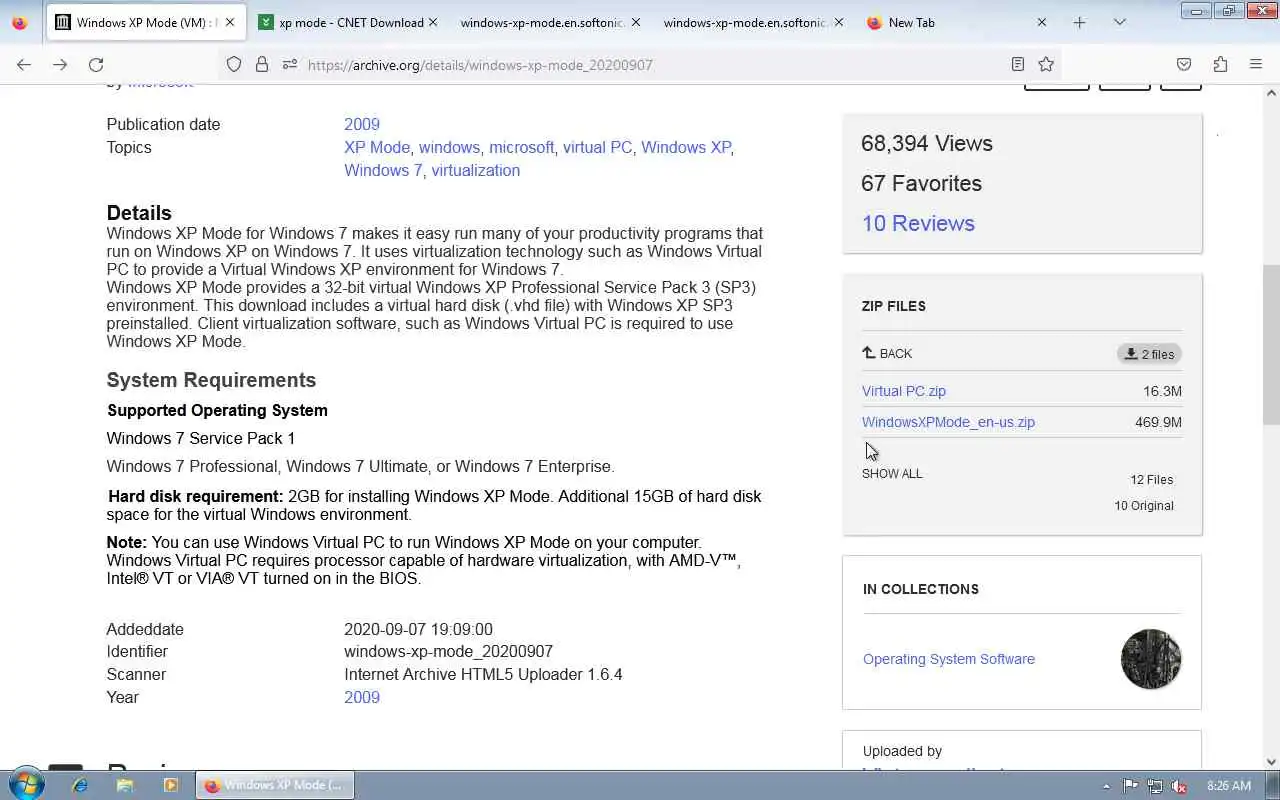Open the windows topic link
Viewport: 1280px width, 800px height.
pyautogui.click(x=449, y=147)
